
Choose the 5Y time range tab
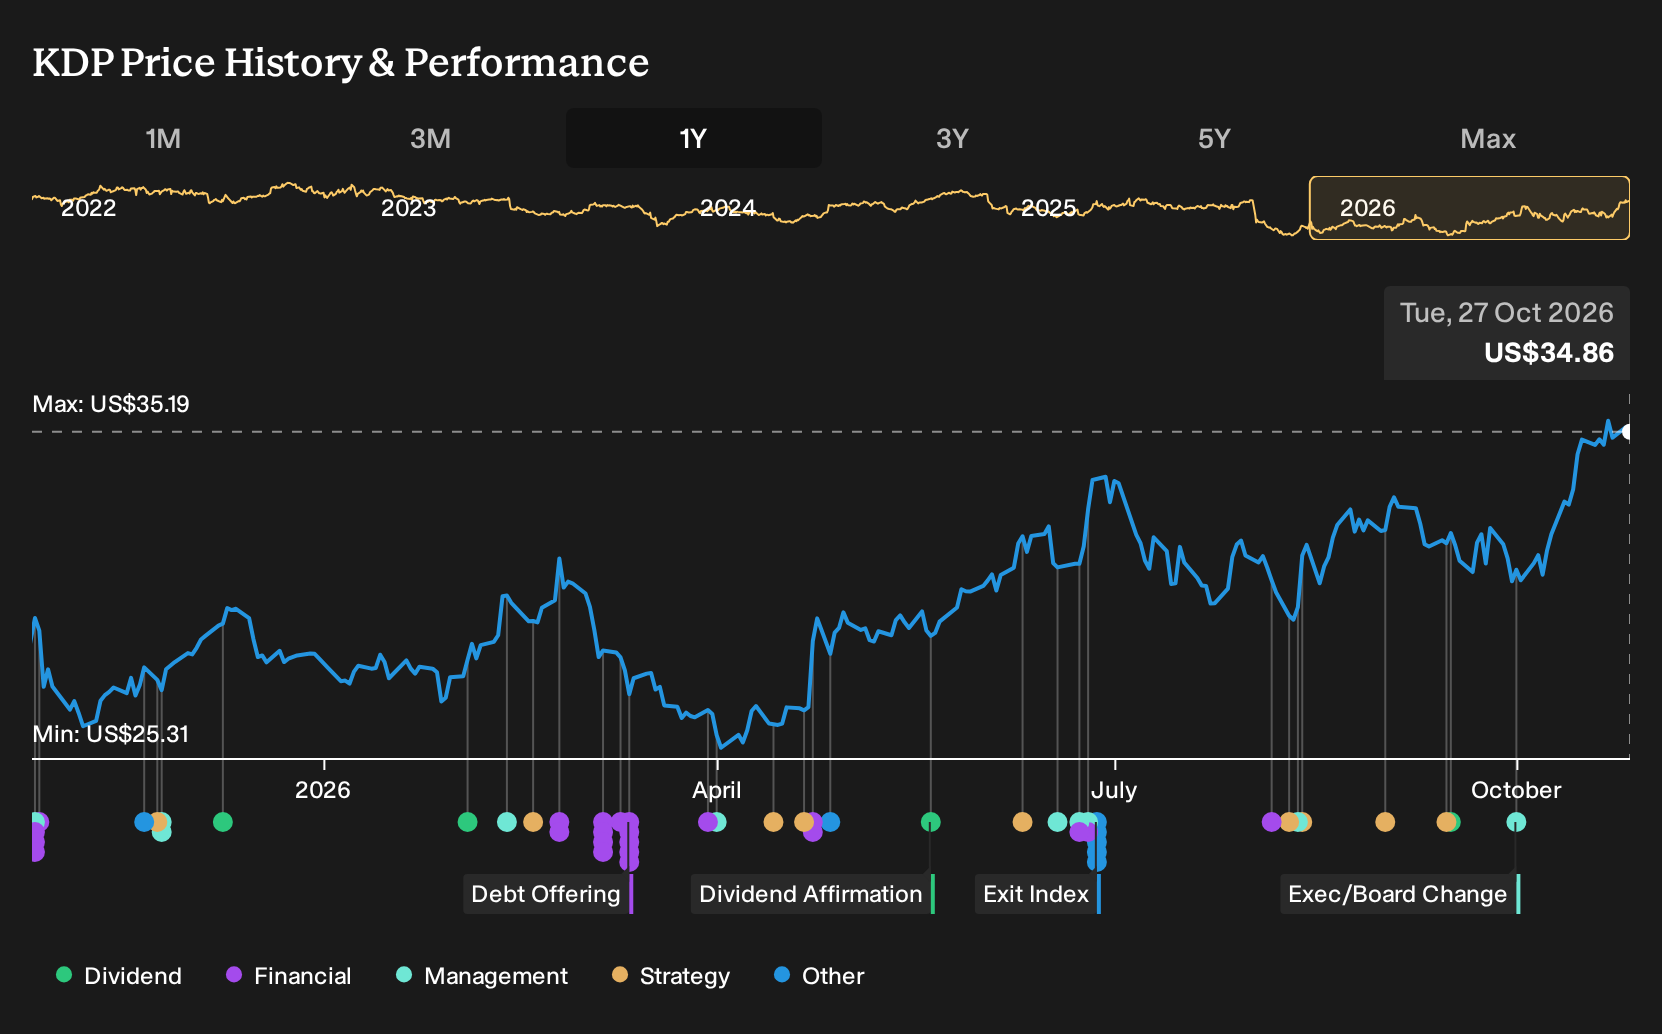pos(1214,138)
